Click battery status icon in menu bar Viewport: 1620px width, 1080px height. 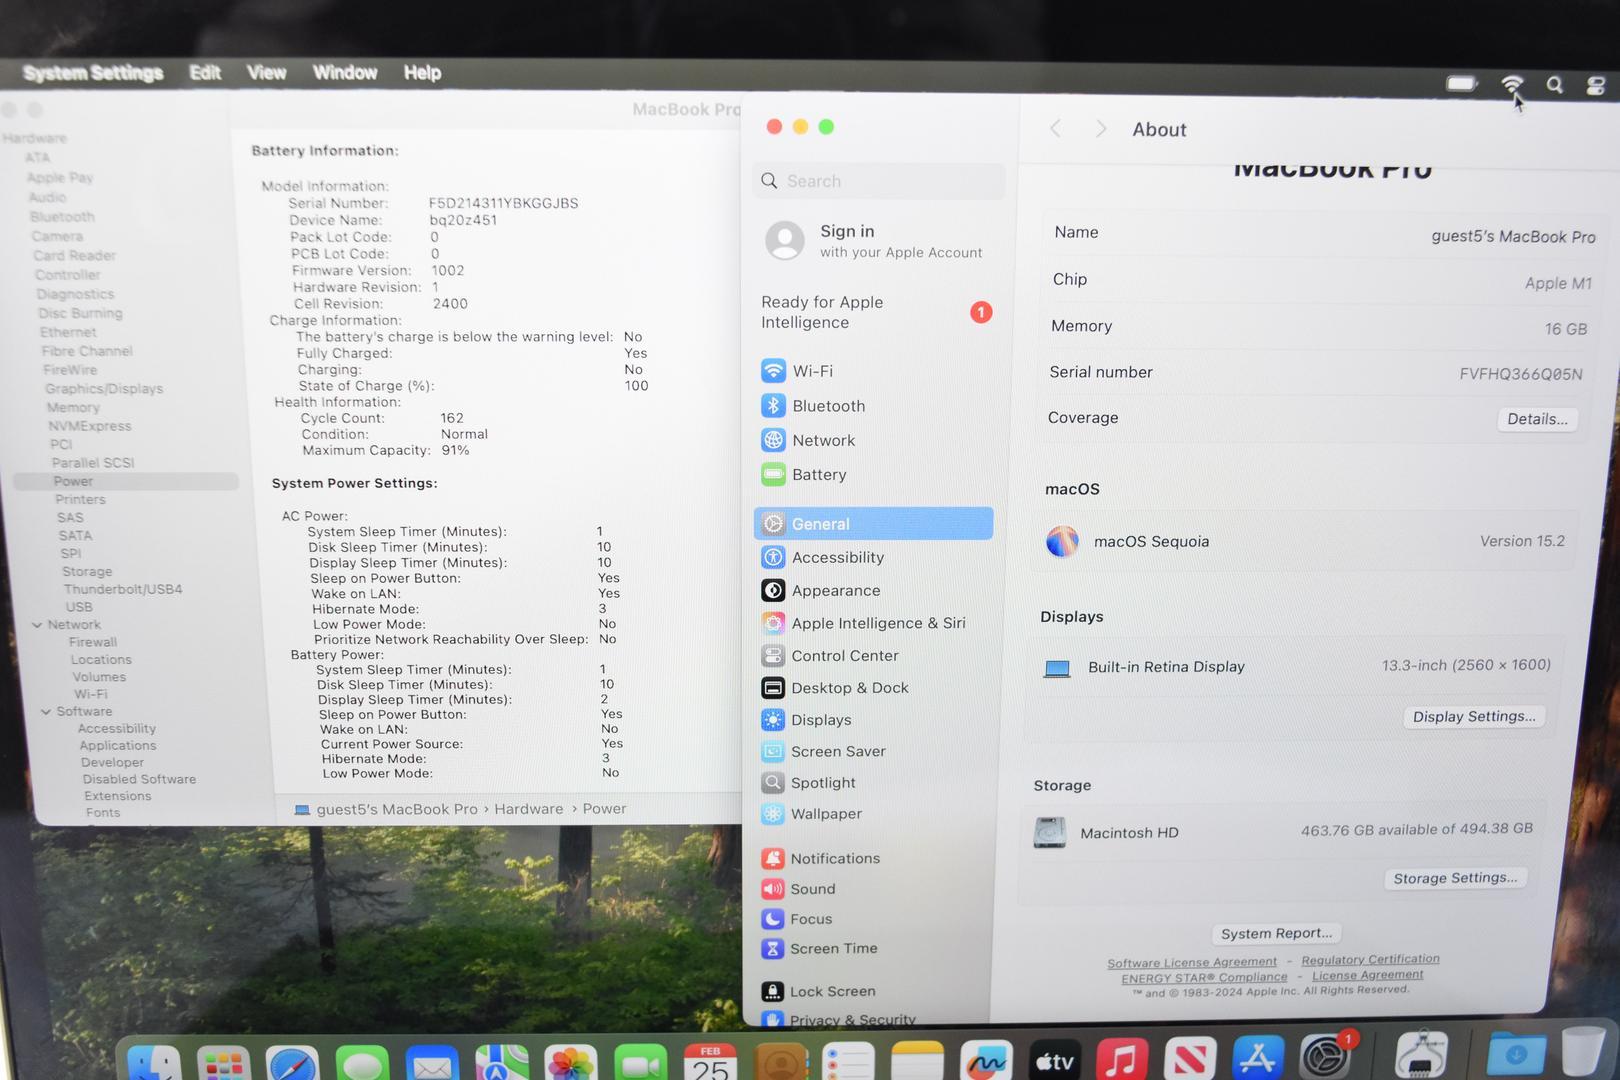tap(1462, 83)
